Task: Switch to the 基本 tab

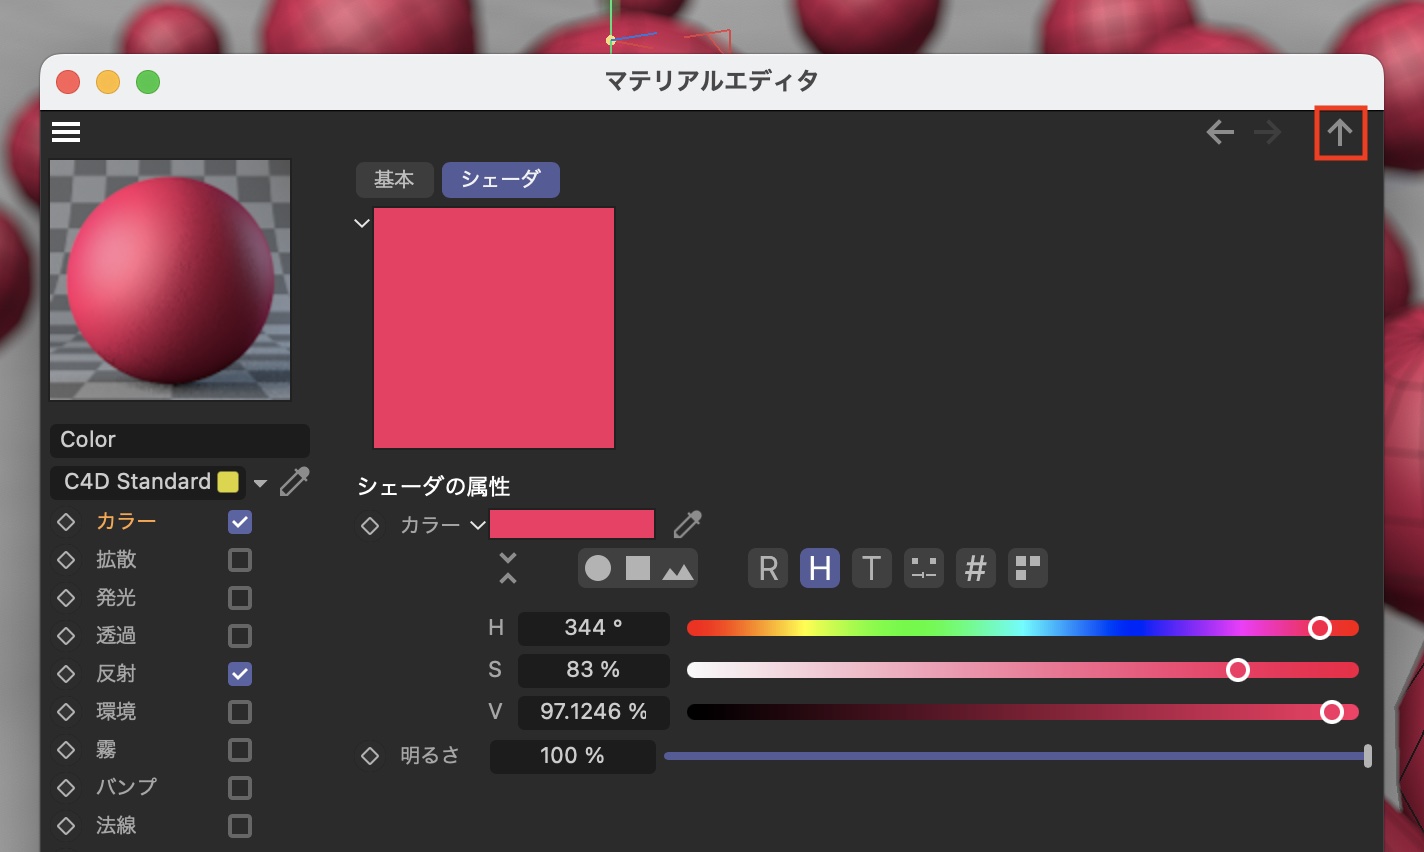Action: tap(394, 180)
